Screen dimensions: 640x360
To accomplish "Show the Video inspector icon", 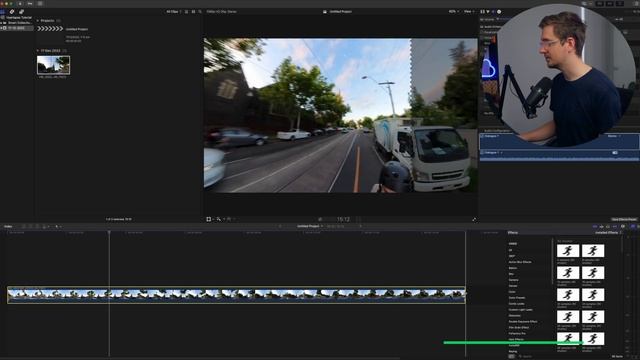I will [x=482, y=12].
